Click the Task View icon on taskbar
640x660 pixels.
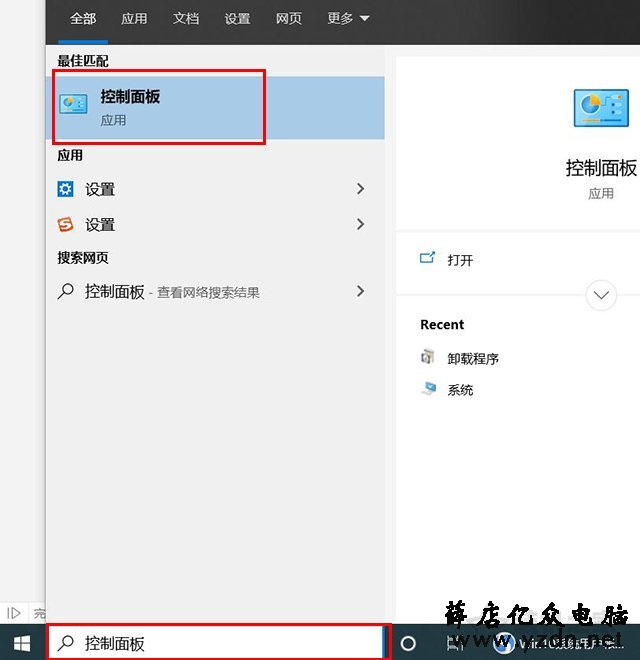(x=455, y=643)
